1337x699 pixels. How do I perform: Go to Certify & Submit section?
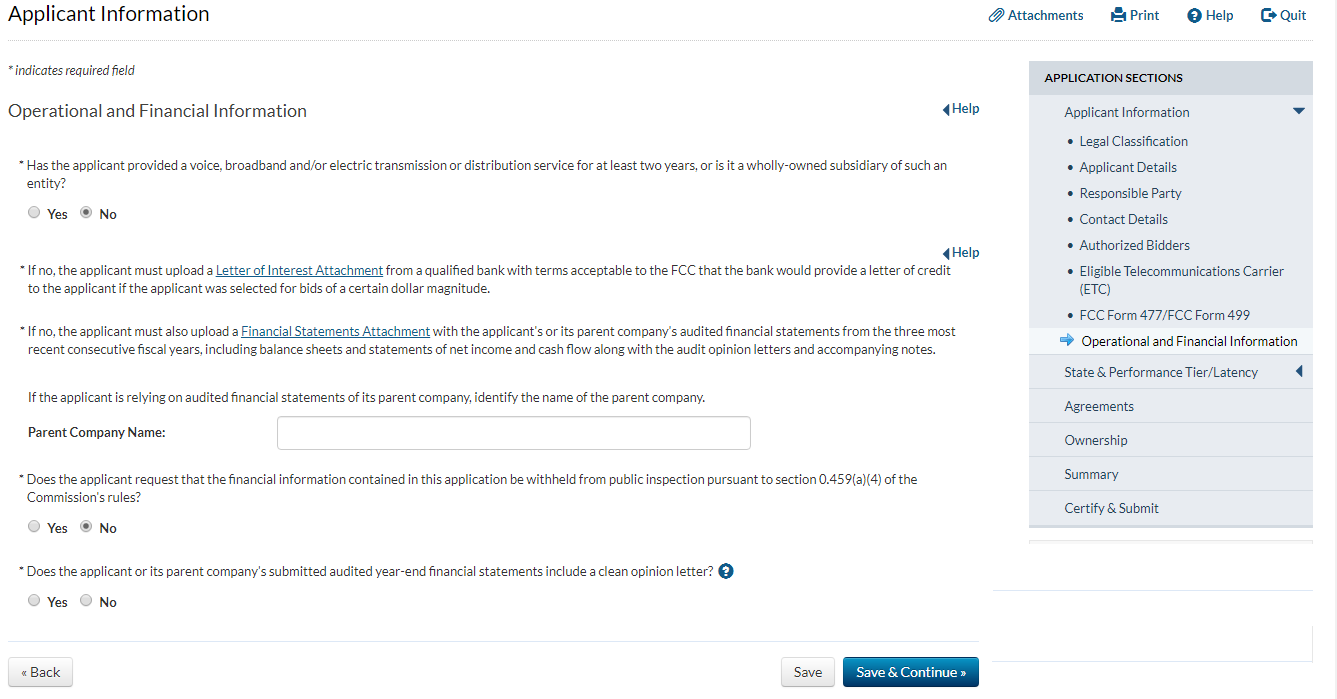(x=1111, y=508)
